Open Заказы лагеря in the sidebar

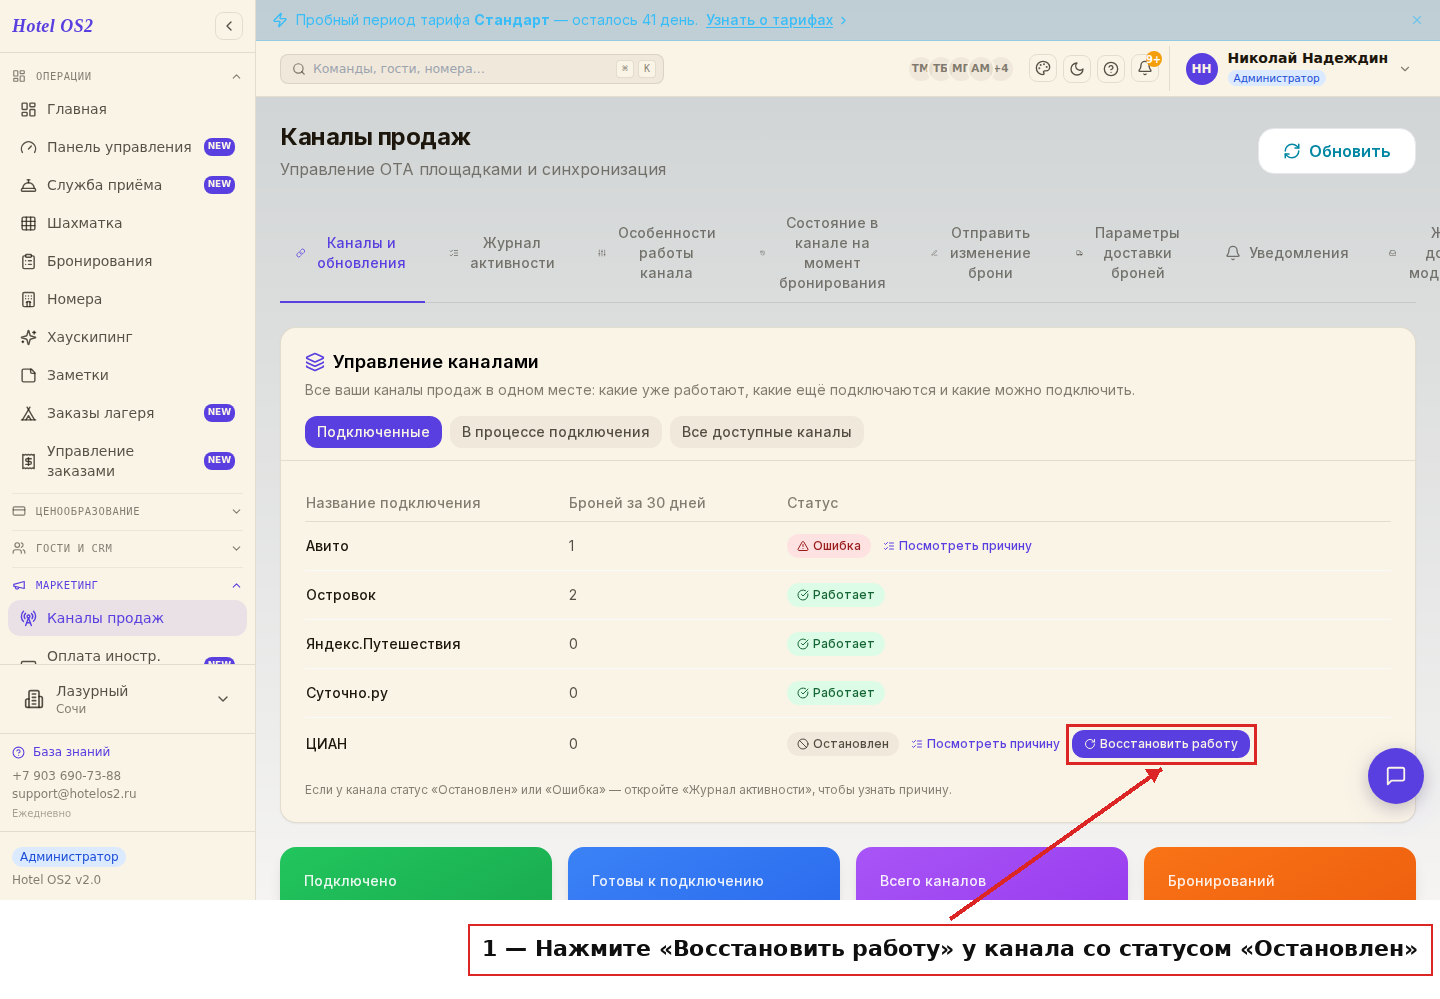coord(127,413)
